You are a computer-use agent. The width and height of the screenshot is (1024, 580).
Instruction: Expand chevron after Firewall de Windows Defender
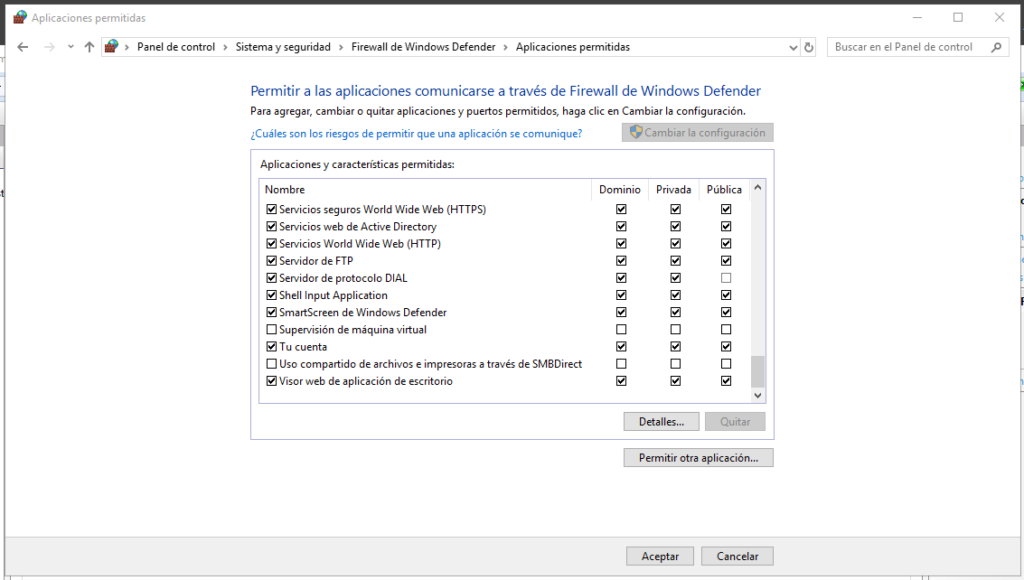(505, 47)
